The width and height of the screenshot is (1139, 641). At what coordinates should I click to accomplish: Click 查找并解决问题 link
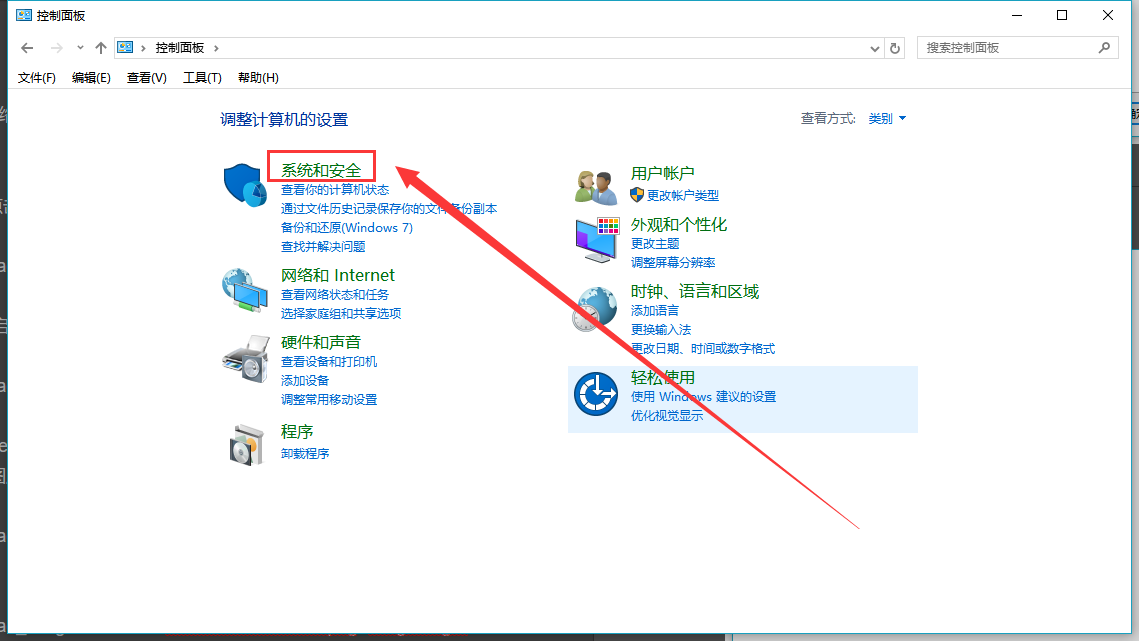[323, 246]
